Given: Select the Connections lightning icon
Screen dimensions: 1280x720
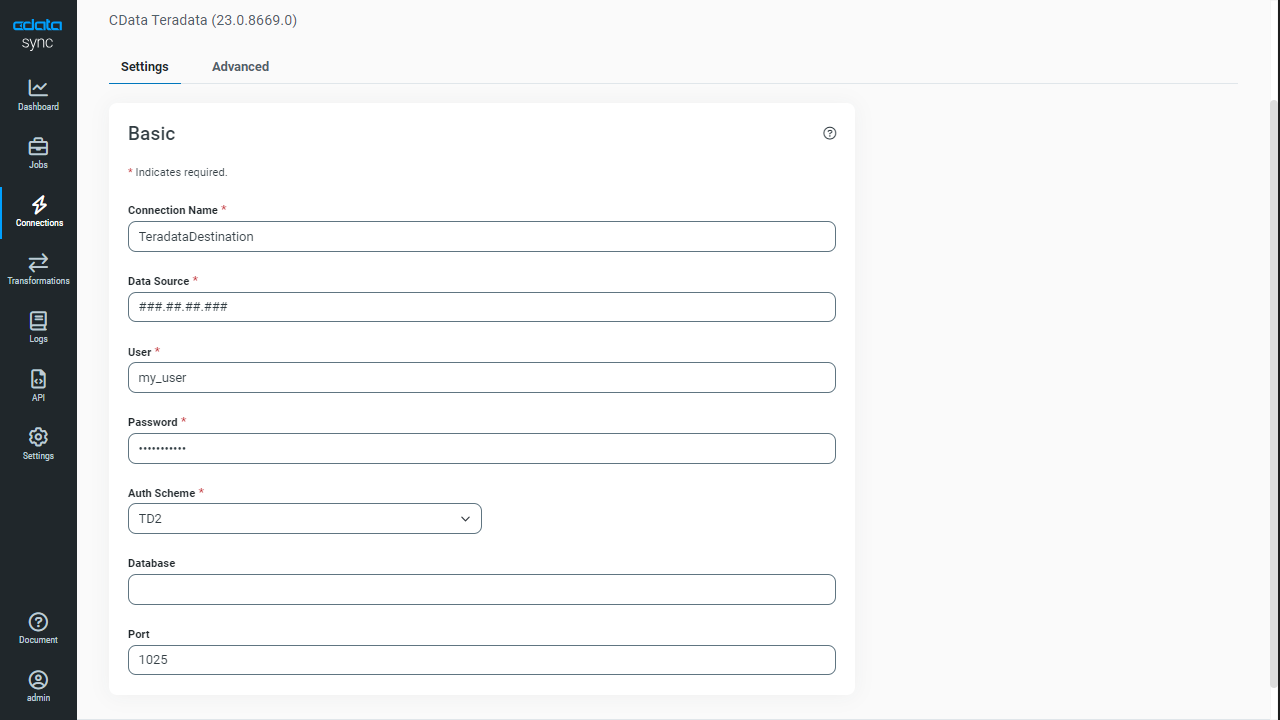Looking at the screenshot, I should [39, 204].
